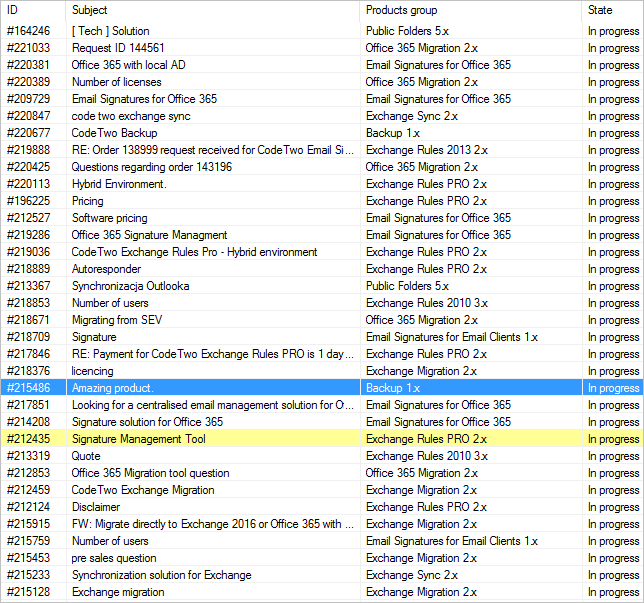
Task: Sort by the State column header
Action: pos(600,10)
